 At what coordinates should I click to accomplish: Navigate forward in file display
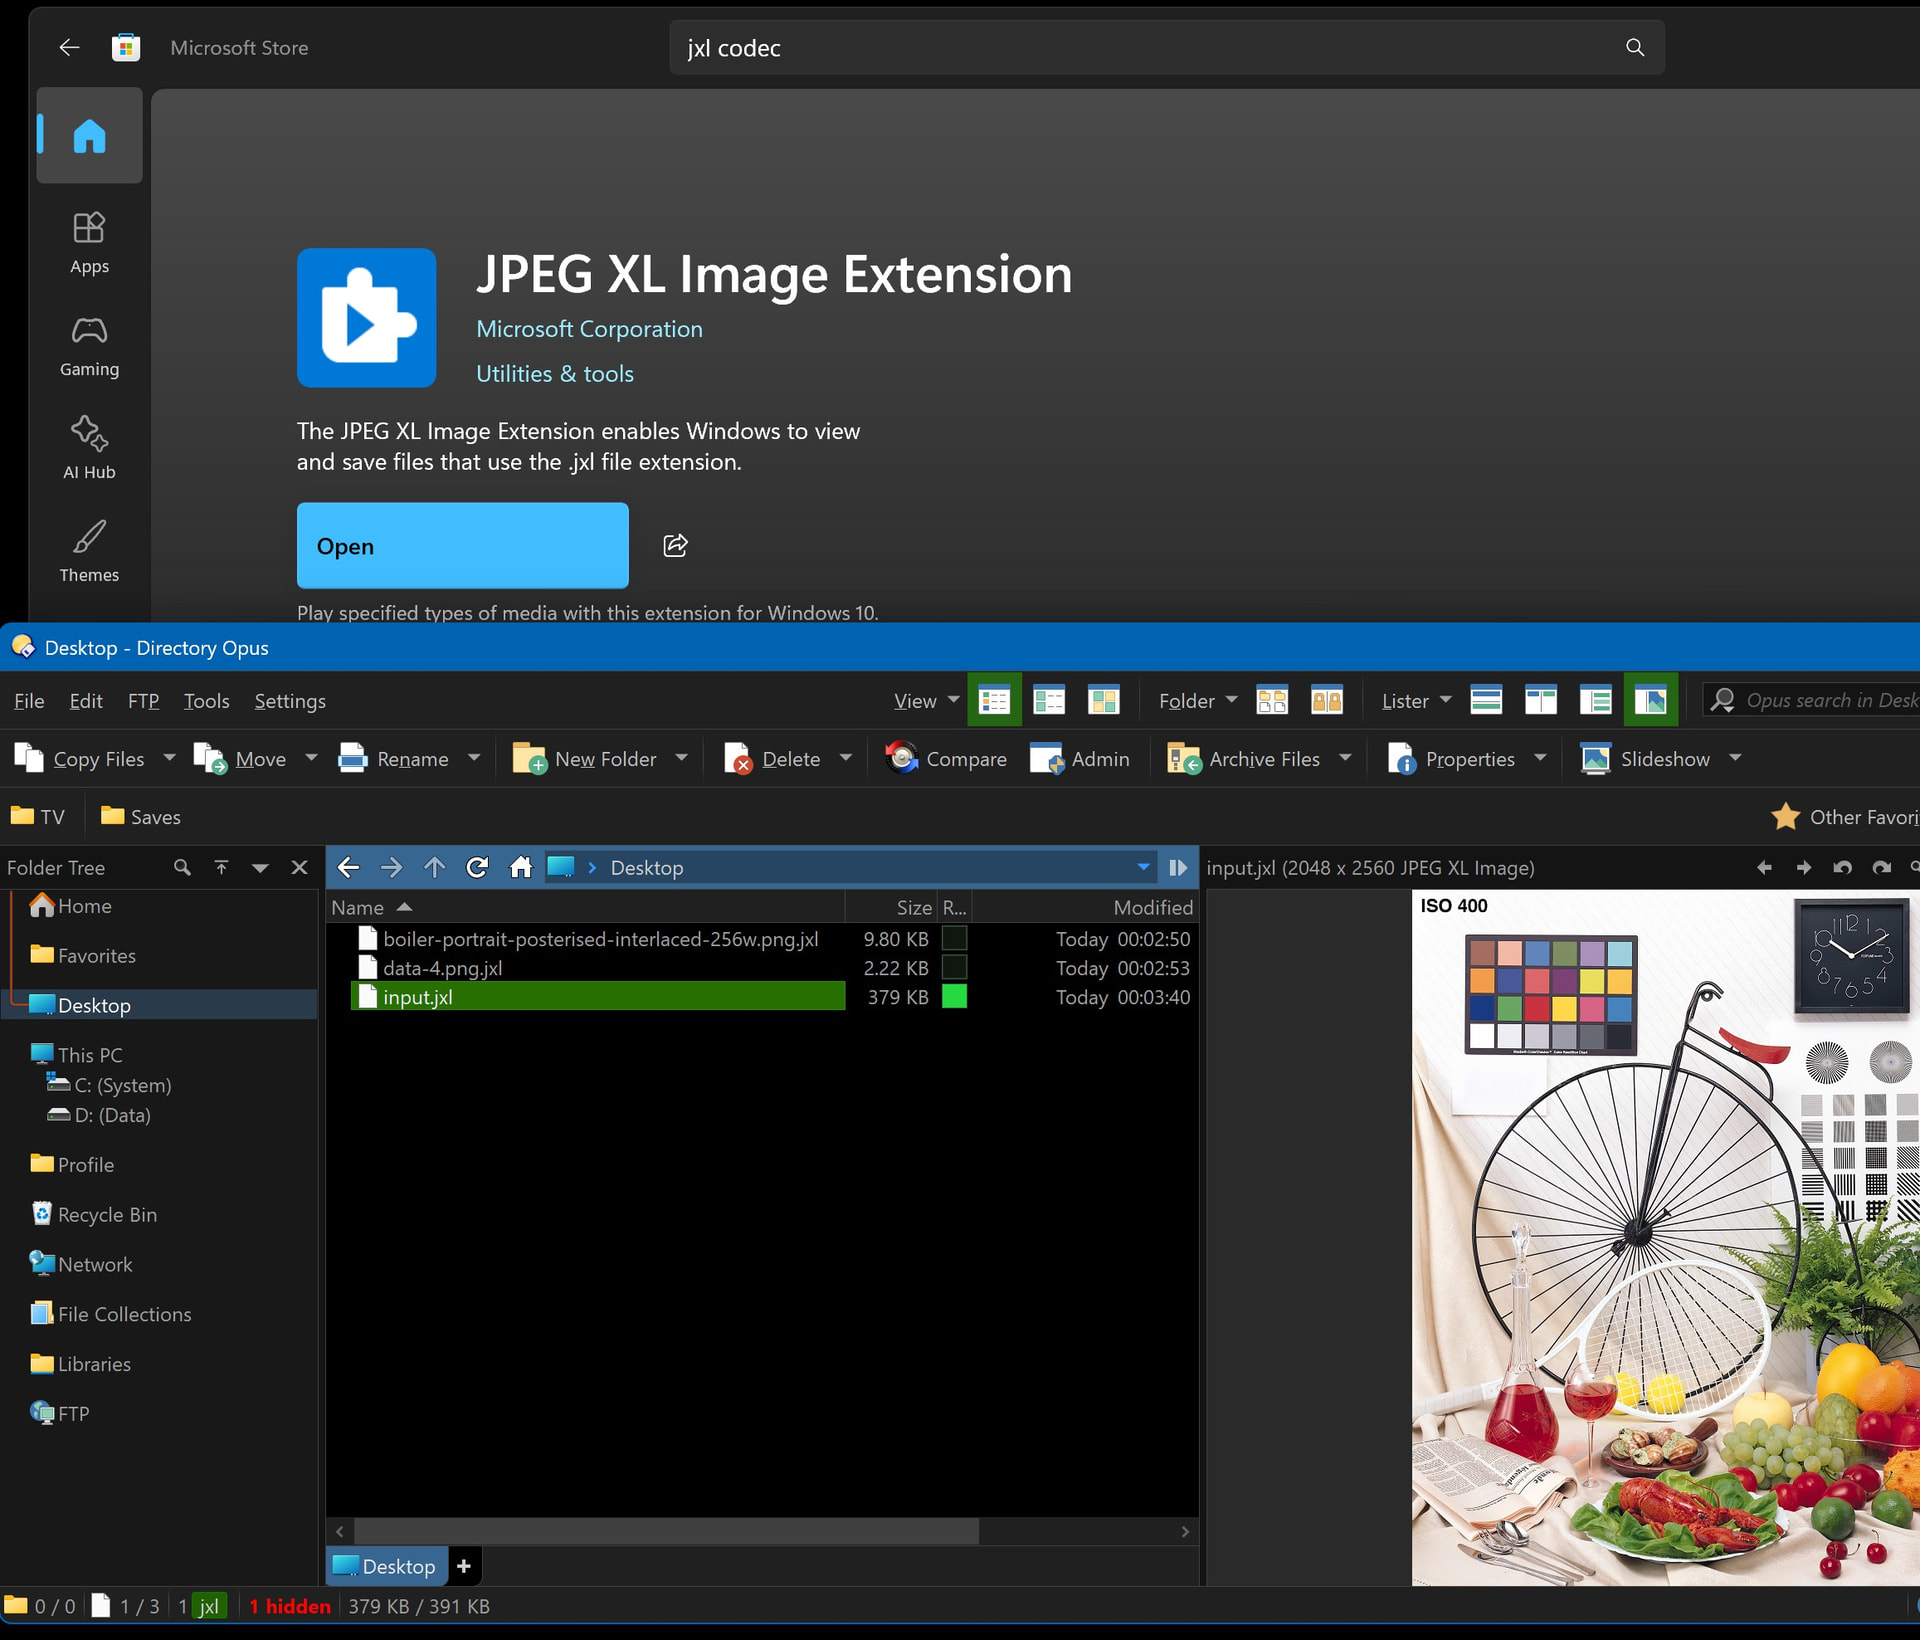tap(391, 867)
